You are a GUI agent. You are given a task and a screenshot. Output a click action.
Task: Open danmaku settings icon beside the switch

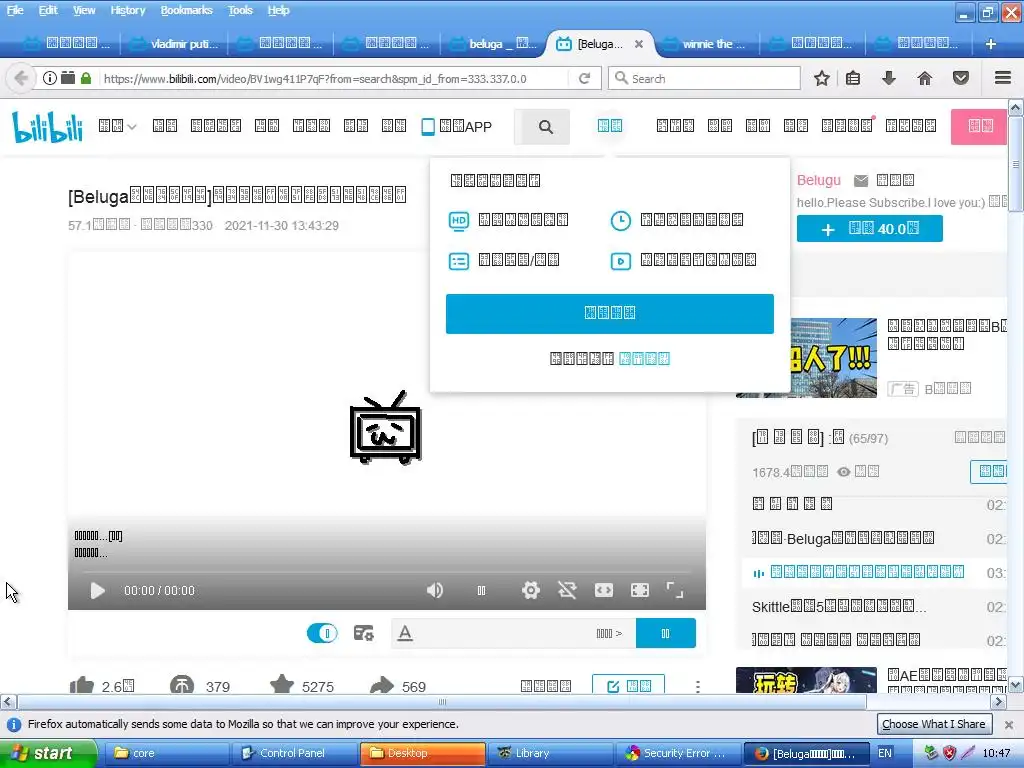click(x=363, y=633)
